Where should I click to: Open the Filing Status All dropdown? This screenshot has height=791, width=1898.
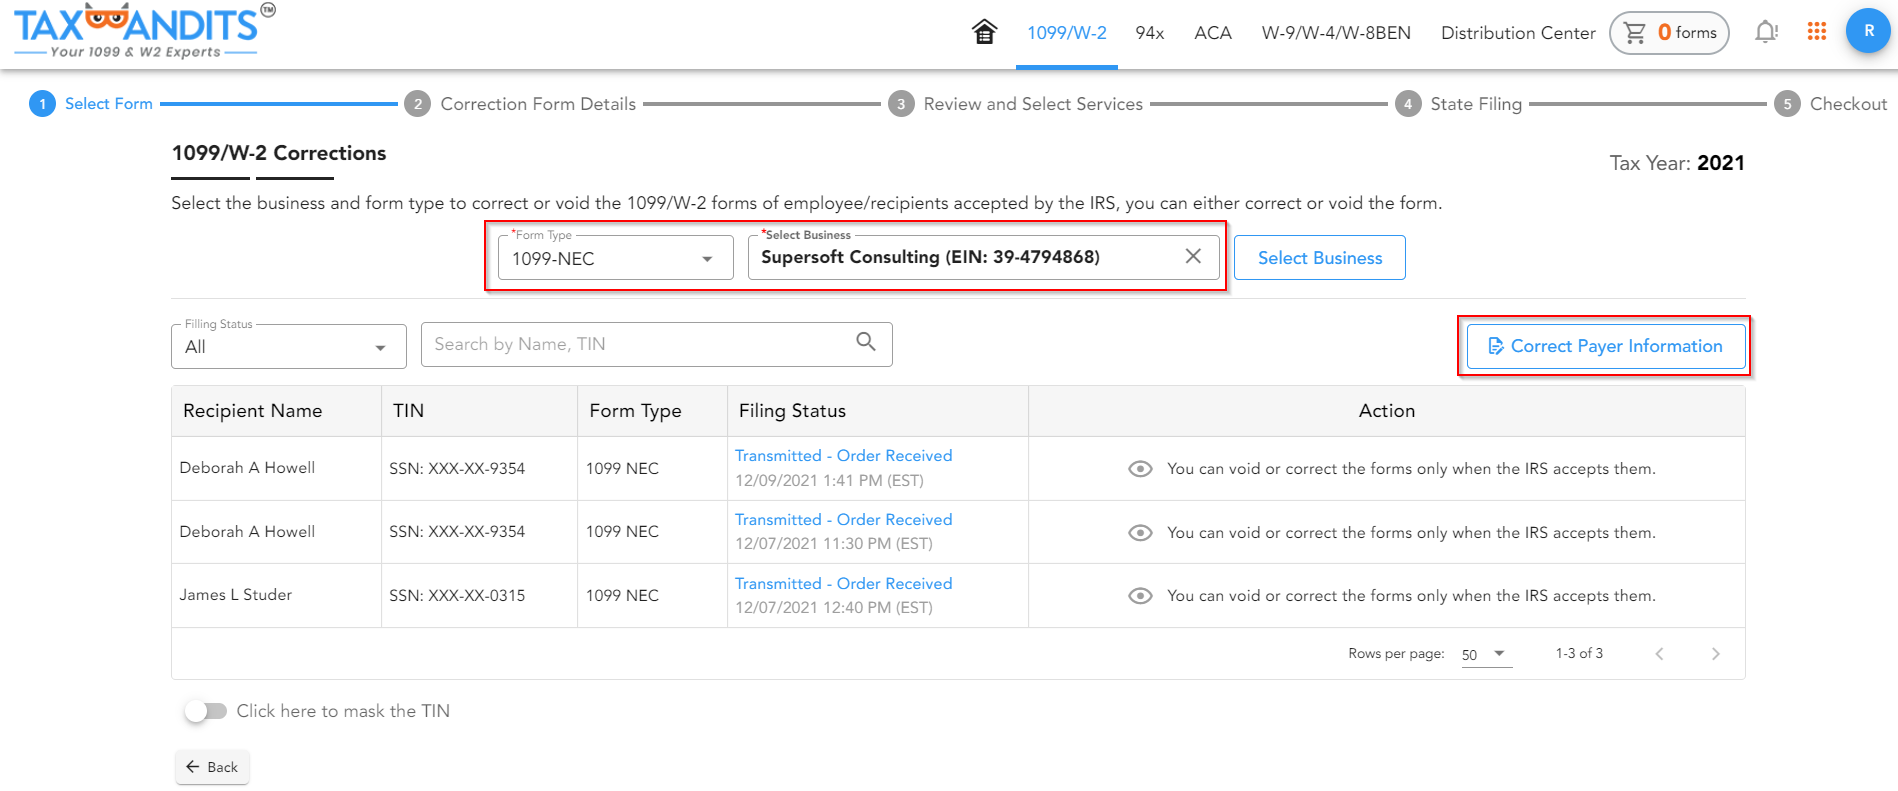point(289,347)
